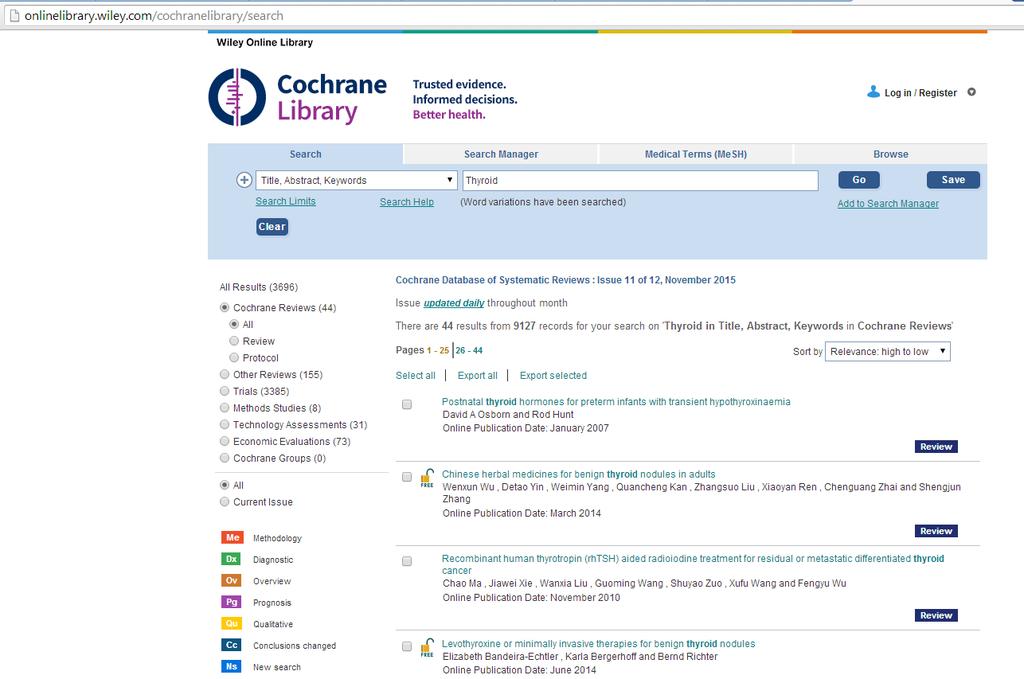Click free-access padlock on Levothyroxine result
Screen dimensions: 1024x679
pyautogui.click(x=427, y=647)
